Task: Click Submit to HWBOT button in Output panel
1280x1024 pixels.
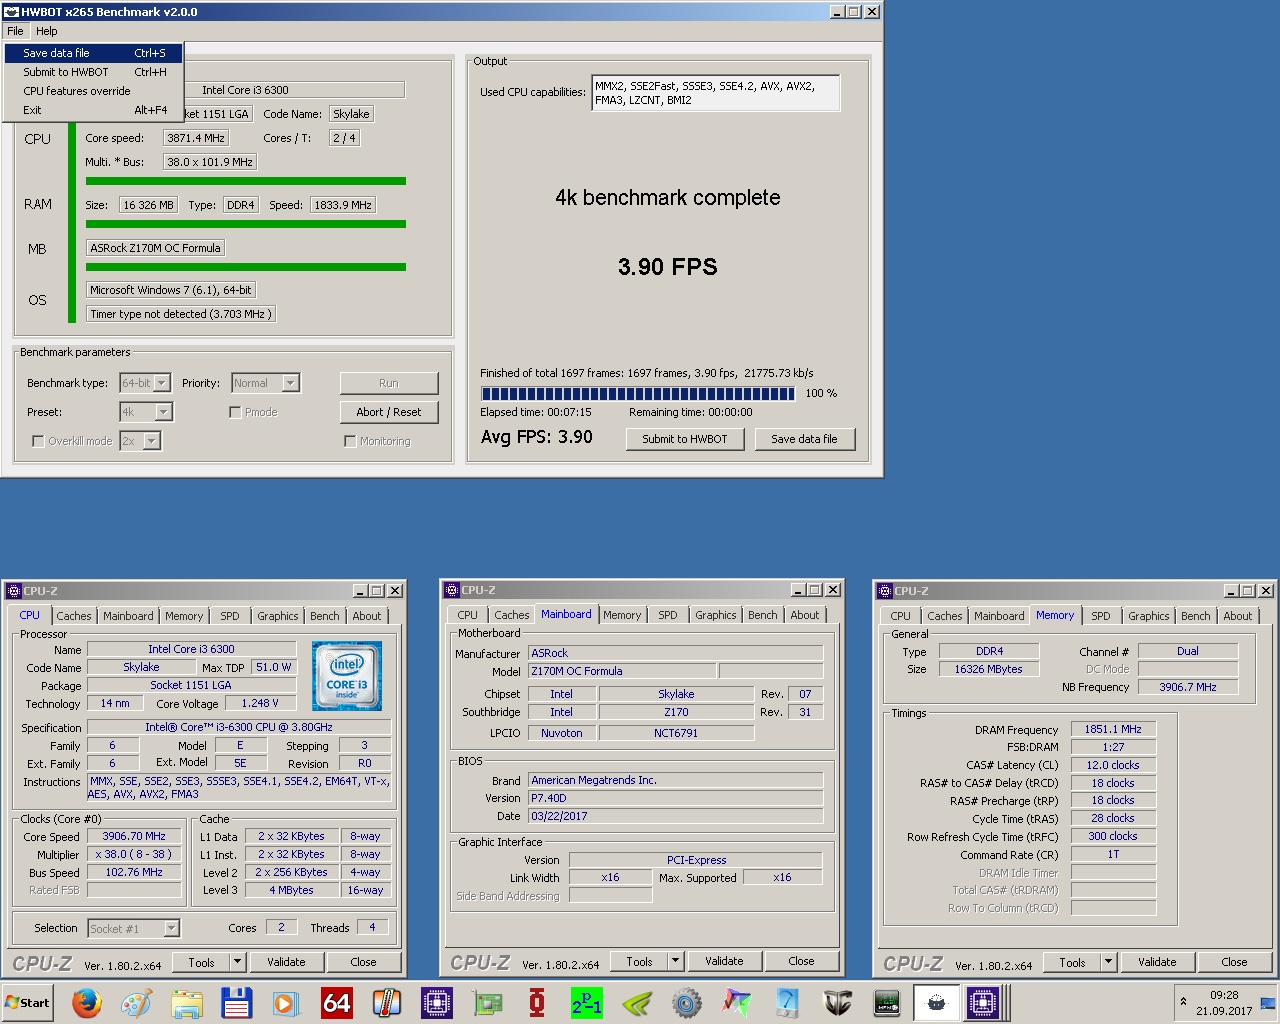Action: 685,439
